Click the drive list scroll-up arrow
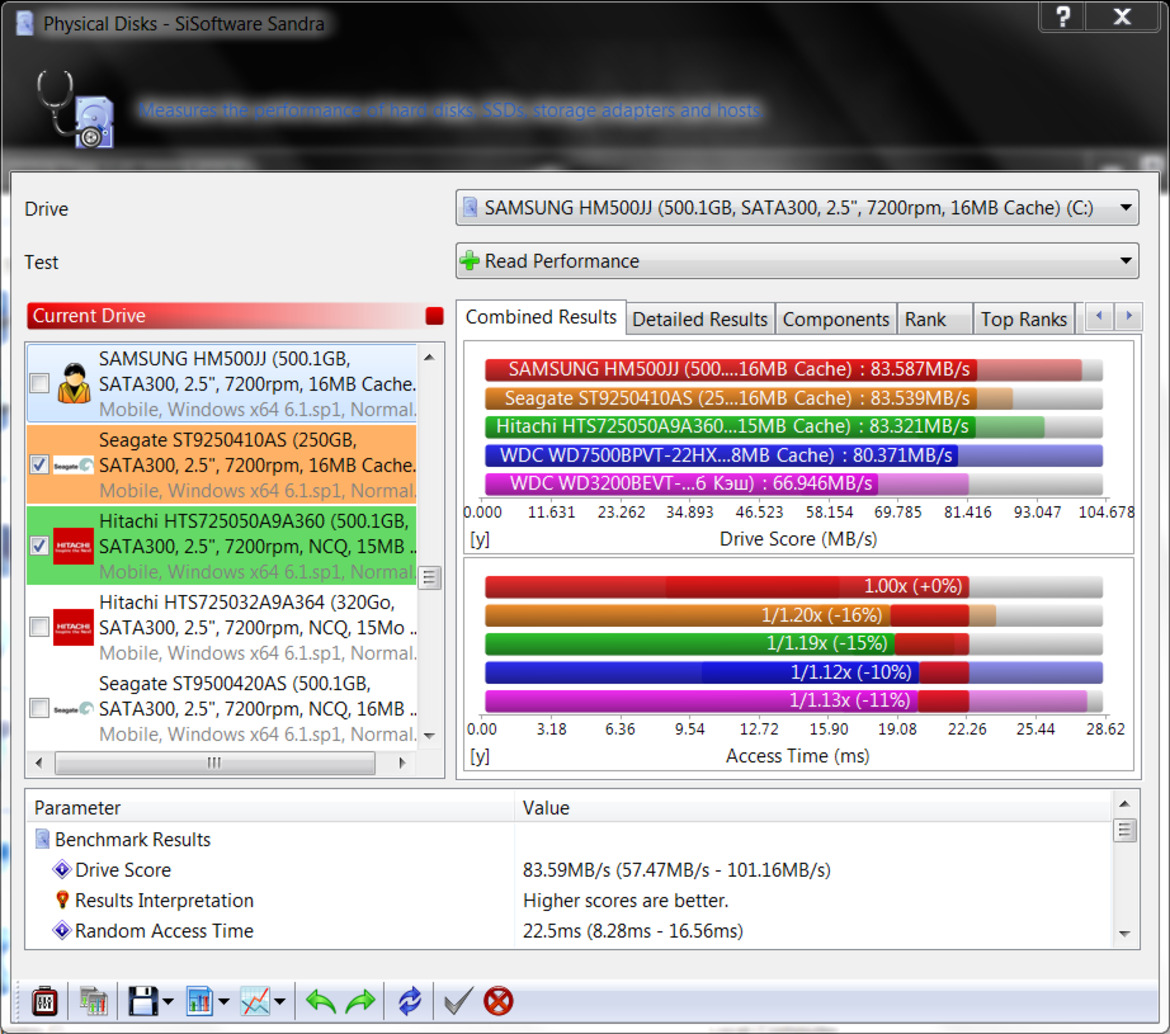 [429, 357]
